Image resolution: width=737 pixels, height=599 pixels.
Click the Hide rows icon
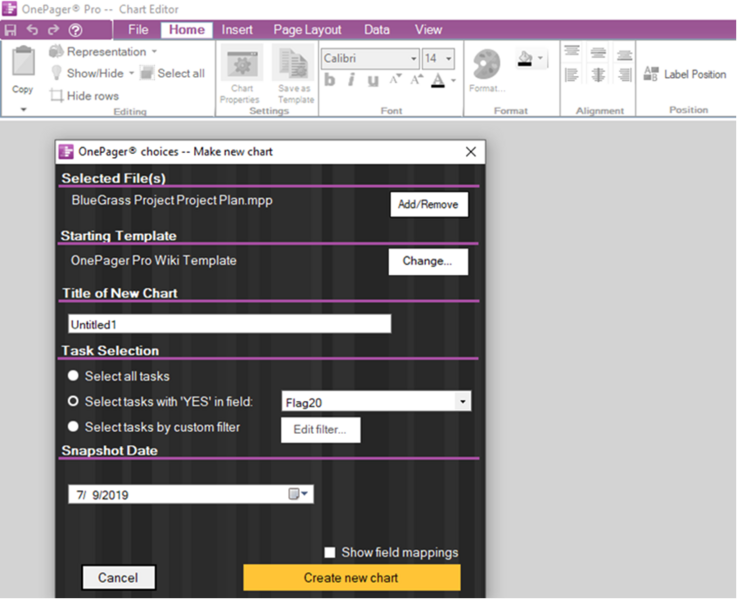coord(56,95)
